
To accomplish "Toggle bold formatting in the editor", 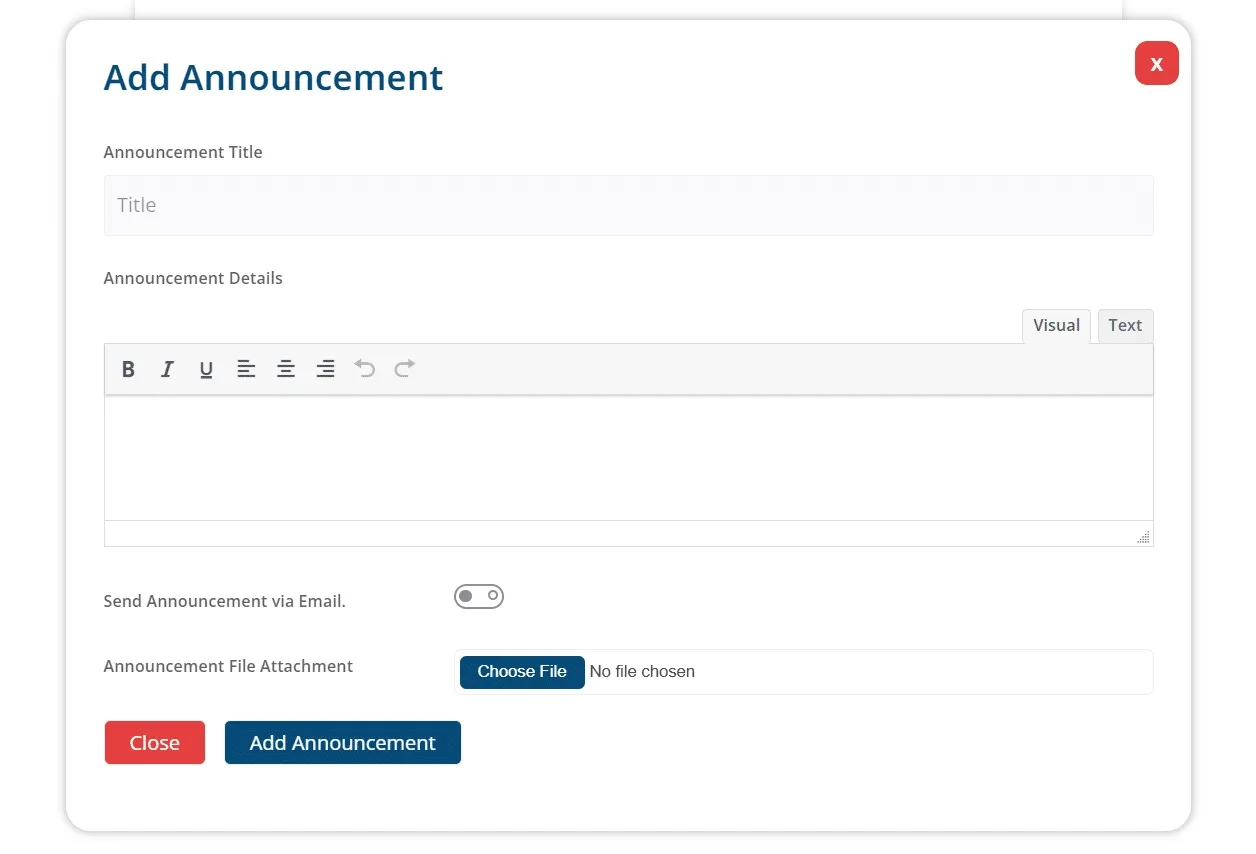I will point(128,369).
